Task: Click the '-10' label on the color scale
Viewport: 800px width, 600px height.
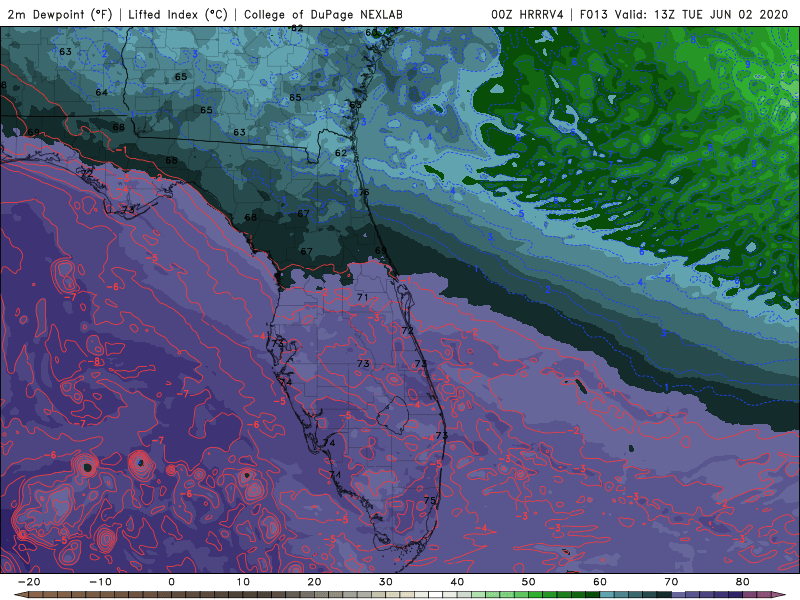Action: (x=100, y=582)
